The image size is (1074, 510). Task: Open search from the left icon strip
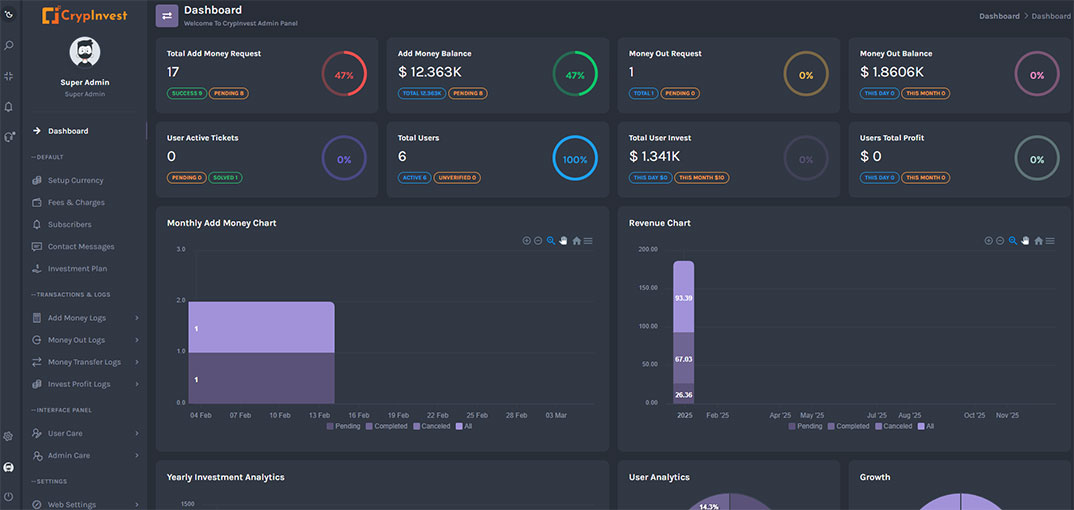9,45
